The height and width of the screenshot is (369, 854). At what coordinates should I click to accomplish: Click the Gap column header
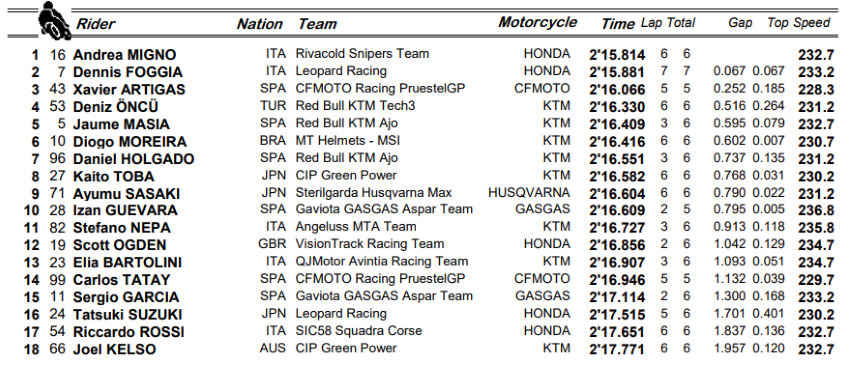coord(740,23)
